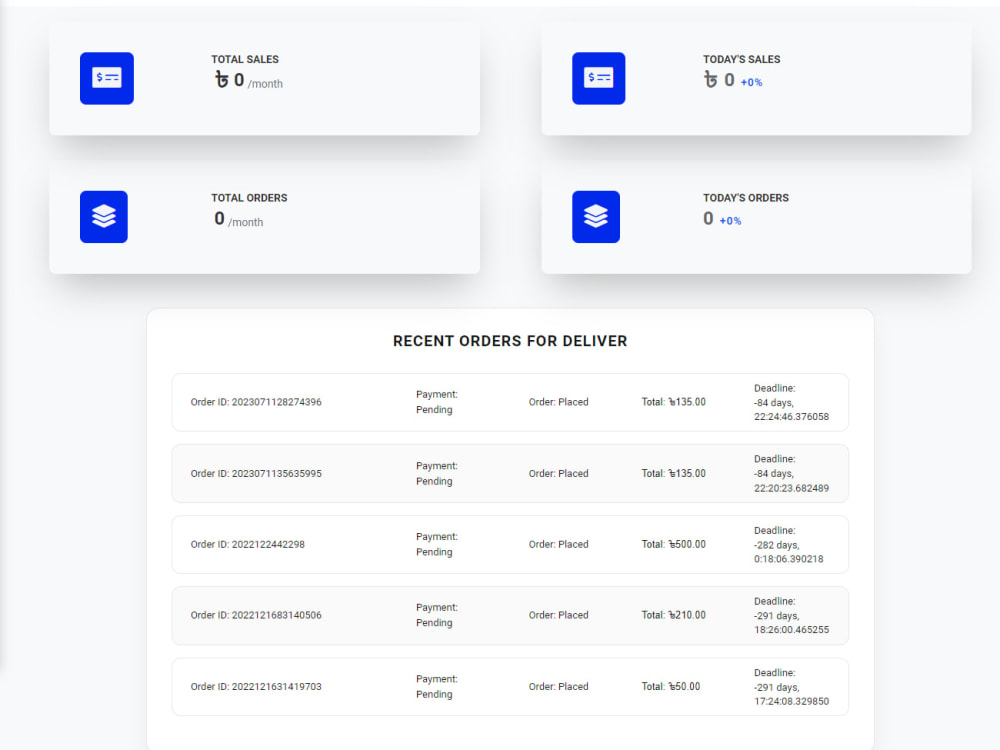The width and height of the screenshot is (1000, 750).
Task: Click the Total Sales /month value
Action: [x=249, y=80]
